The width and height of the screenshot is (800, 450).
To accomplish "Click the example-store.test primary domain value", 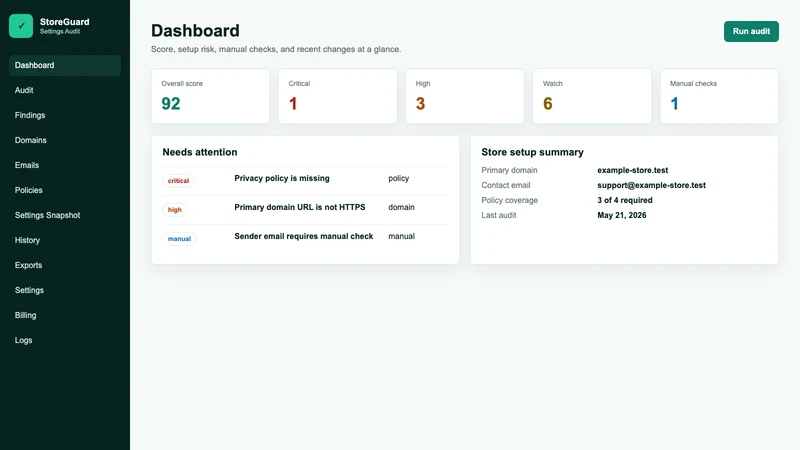I will [633, 170].
